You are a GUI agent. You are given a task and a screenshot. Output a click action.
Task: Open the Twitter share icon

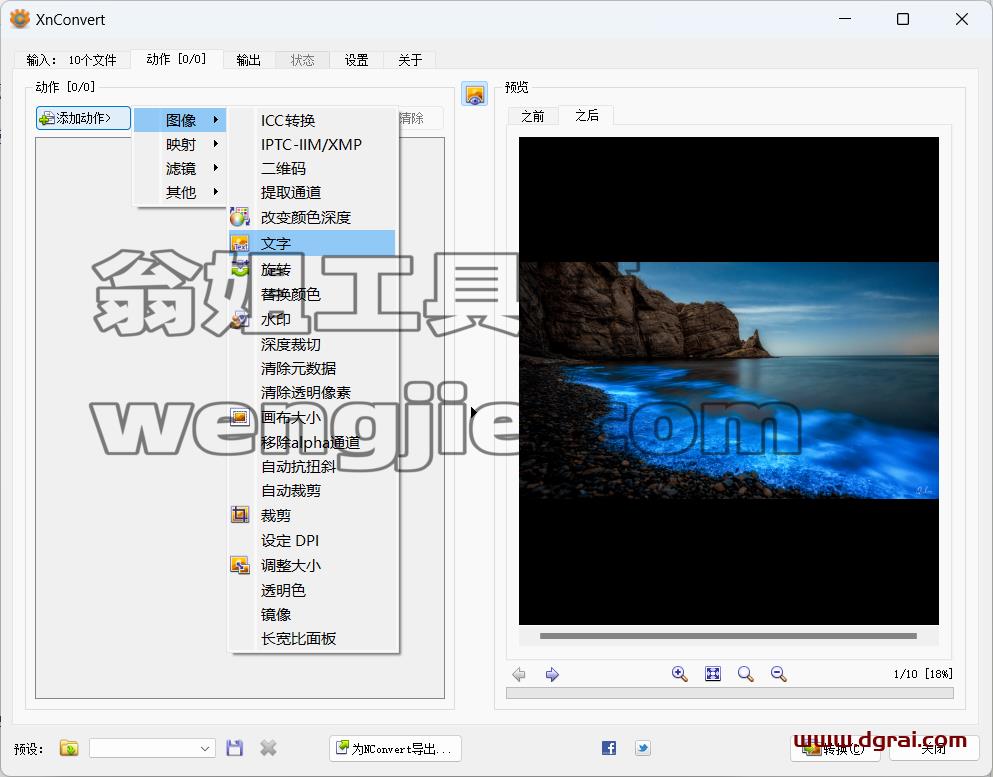[643, 748]
